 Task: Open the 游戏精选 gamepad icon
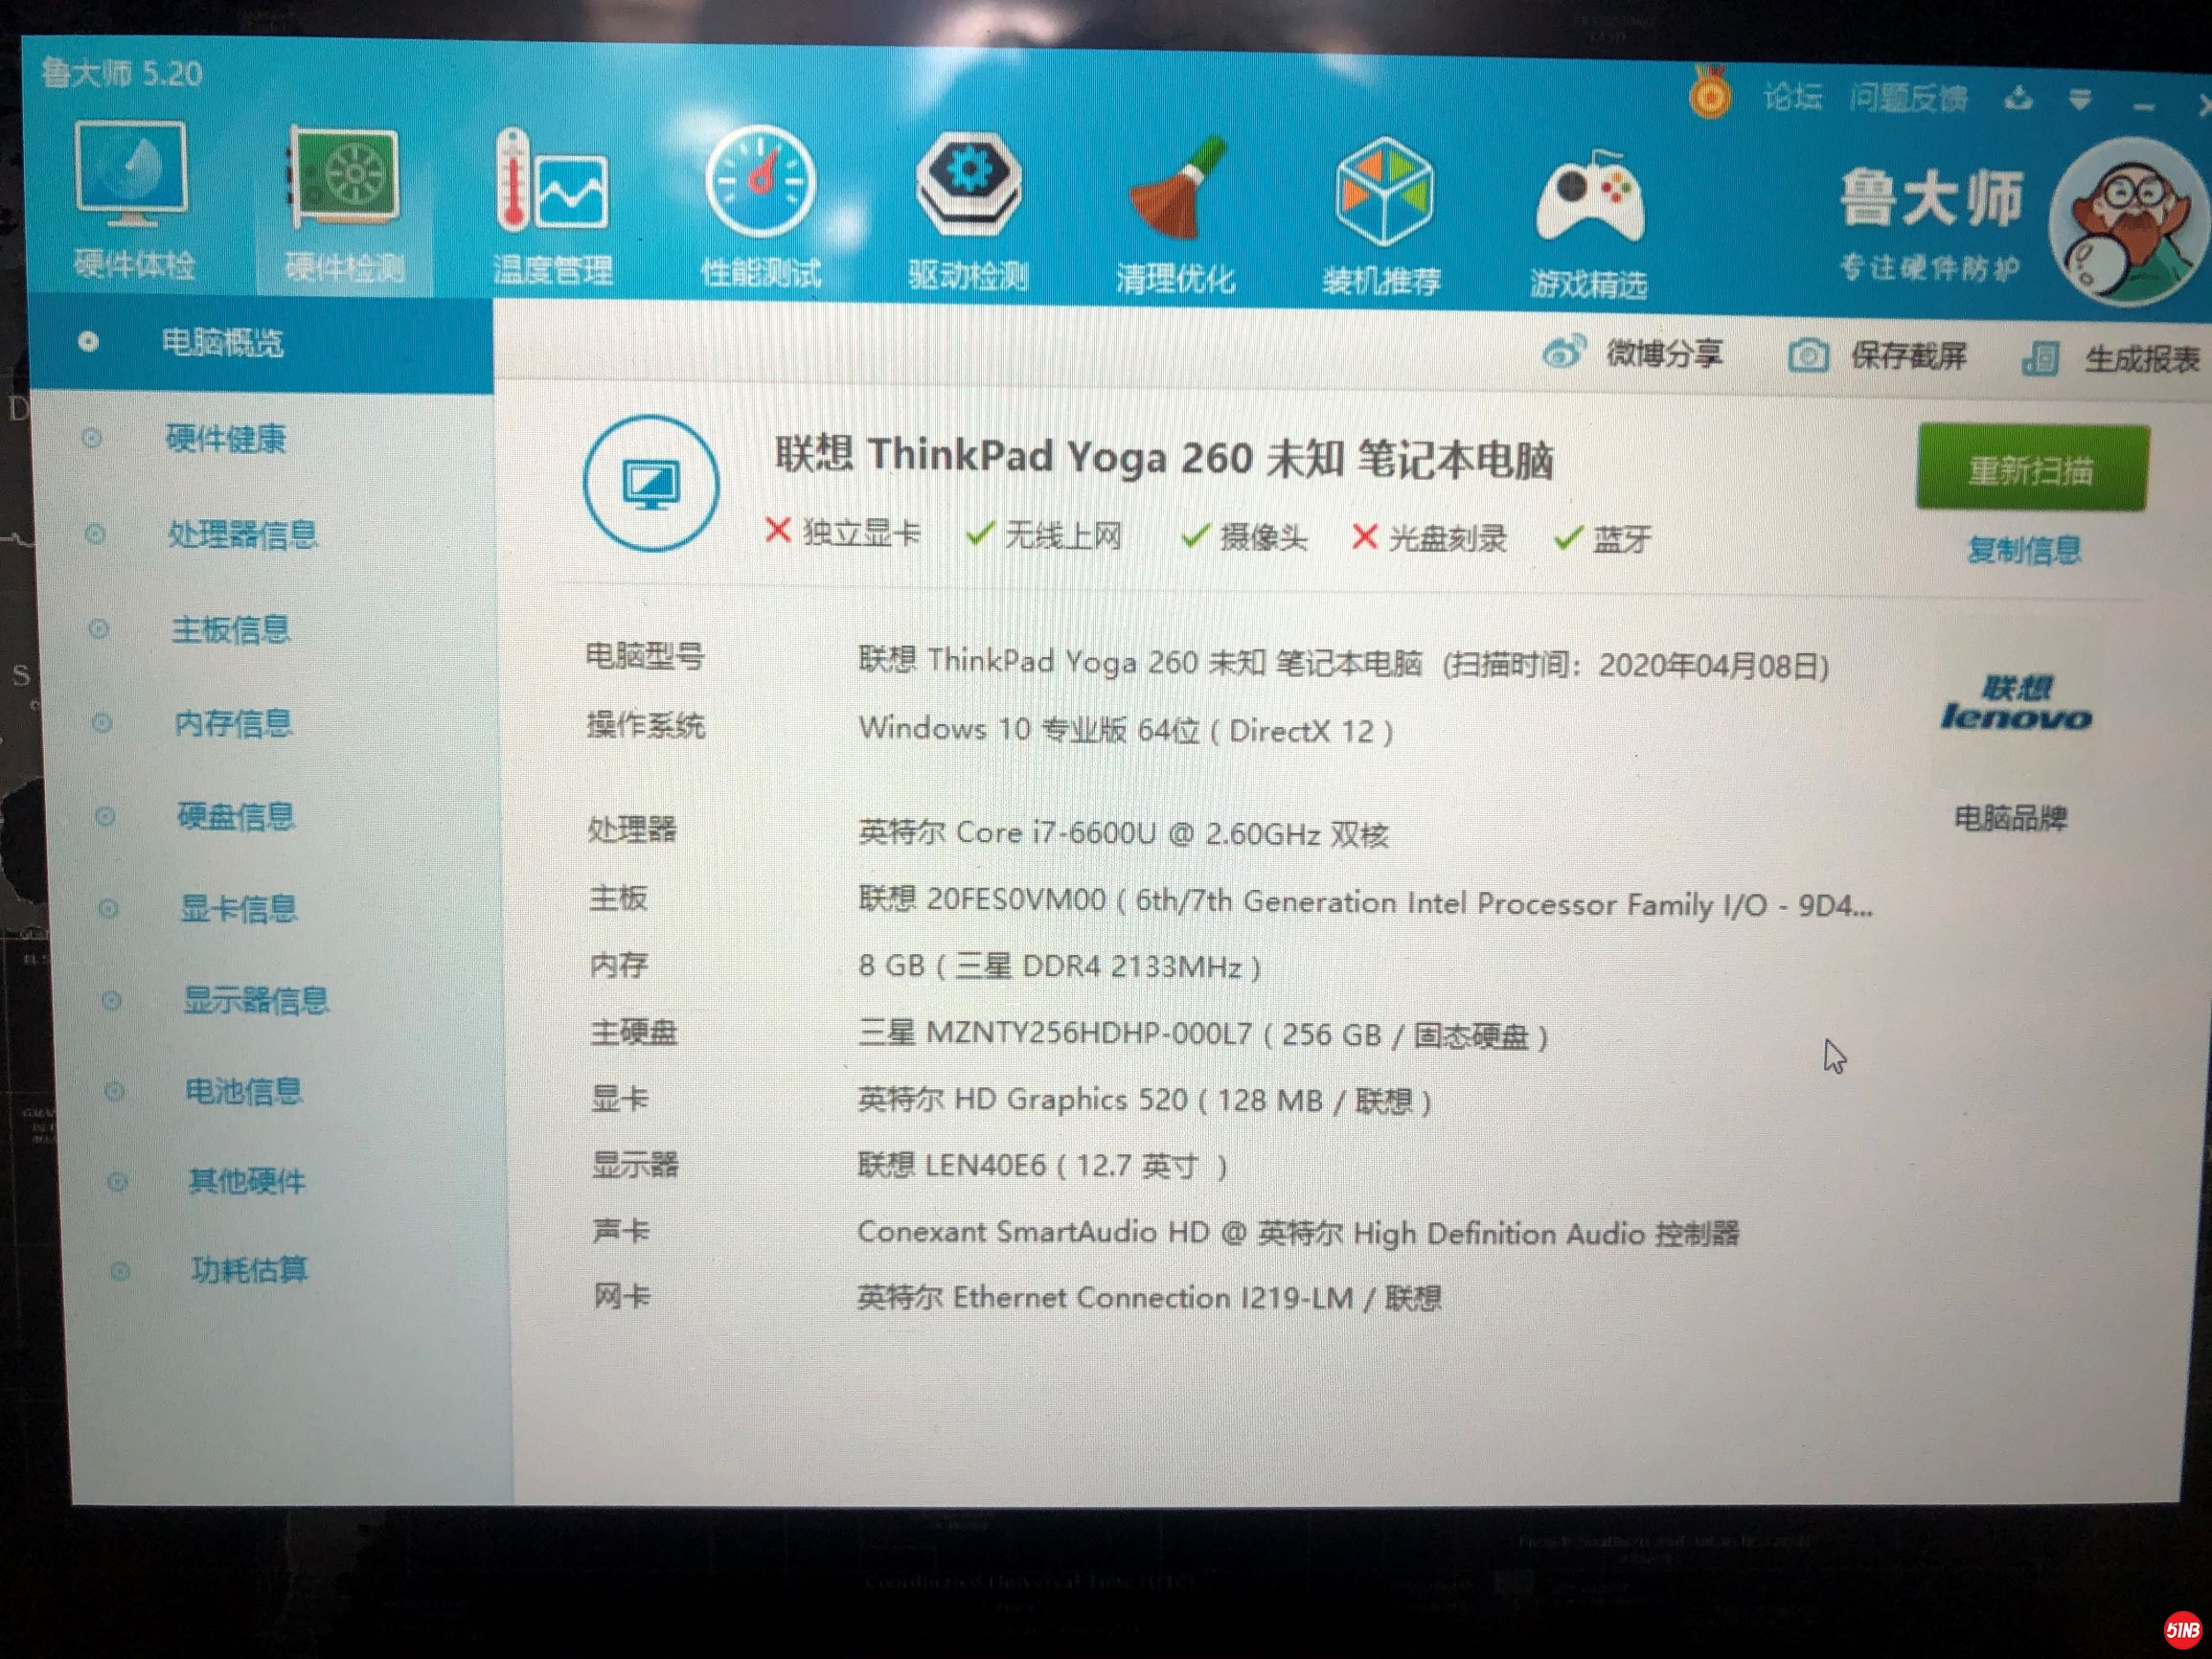[x=1590, y=198]
